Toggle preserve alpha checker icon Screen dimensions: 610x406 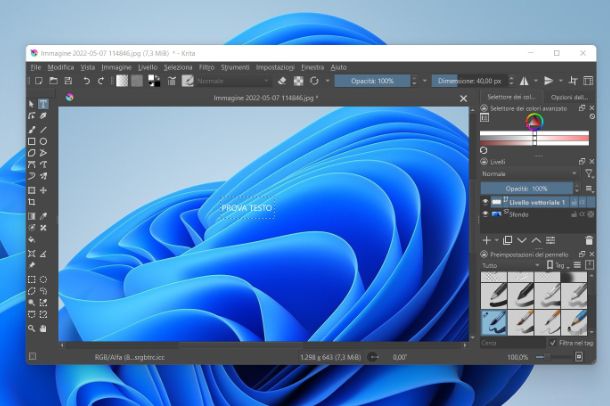(298, 80)
